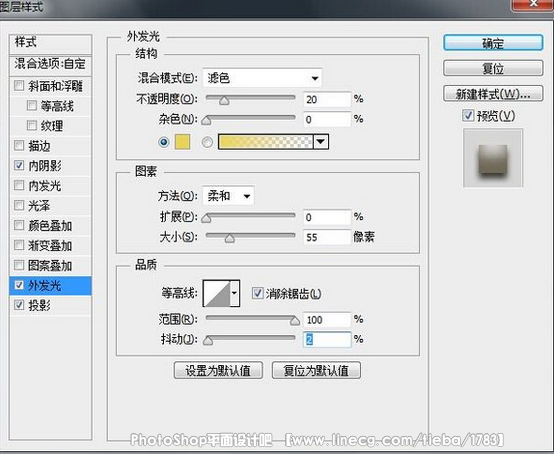
Task: Click the layer style preview thumbnail
Action: coord(493,158)
